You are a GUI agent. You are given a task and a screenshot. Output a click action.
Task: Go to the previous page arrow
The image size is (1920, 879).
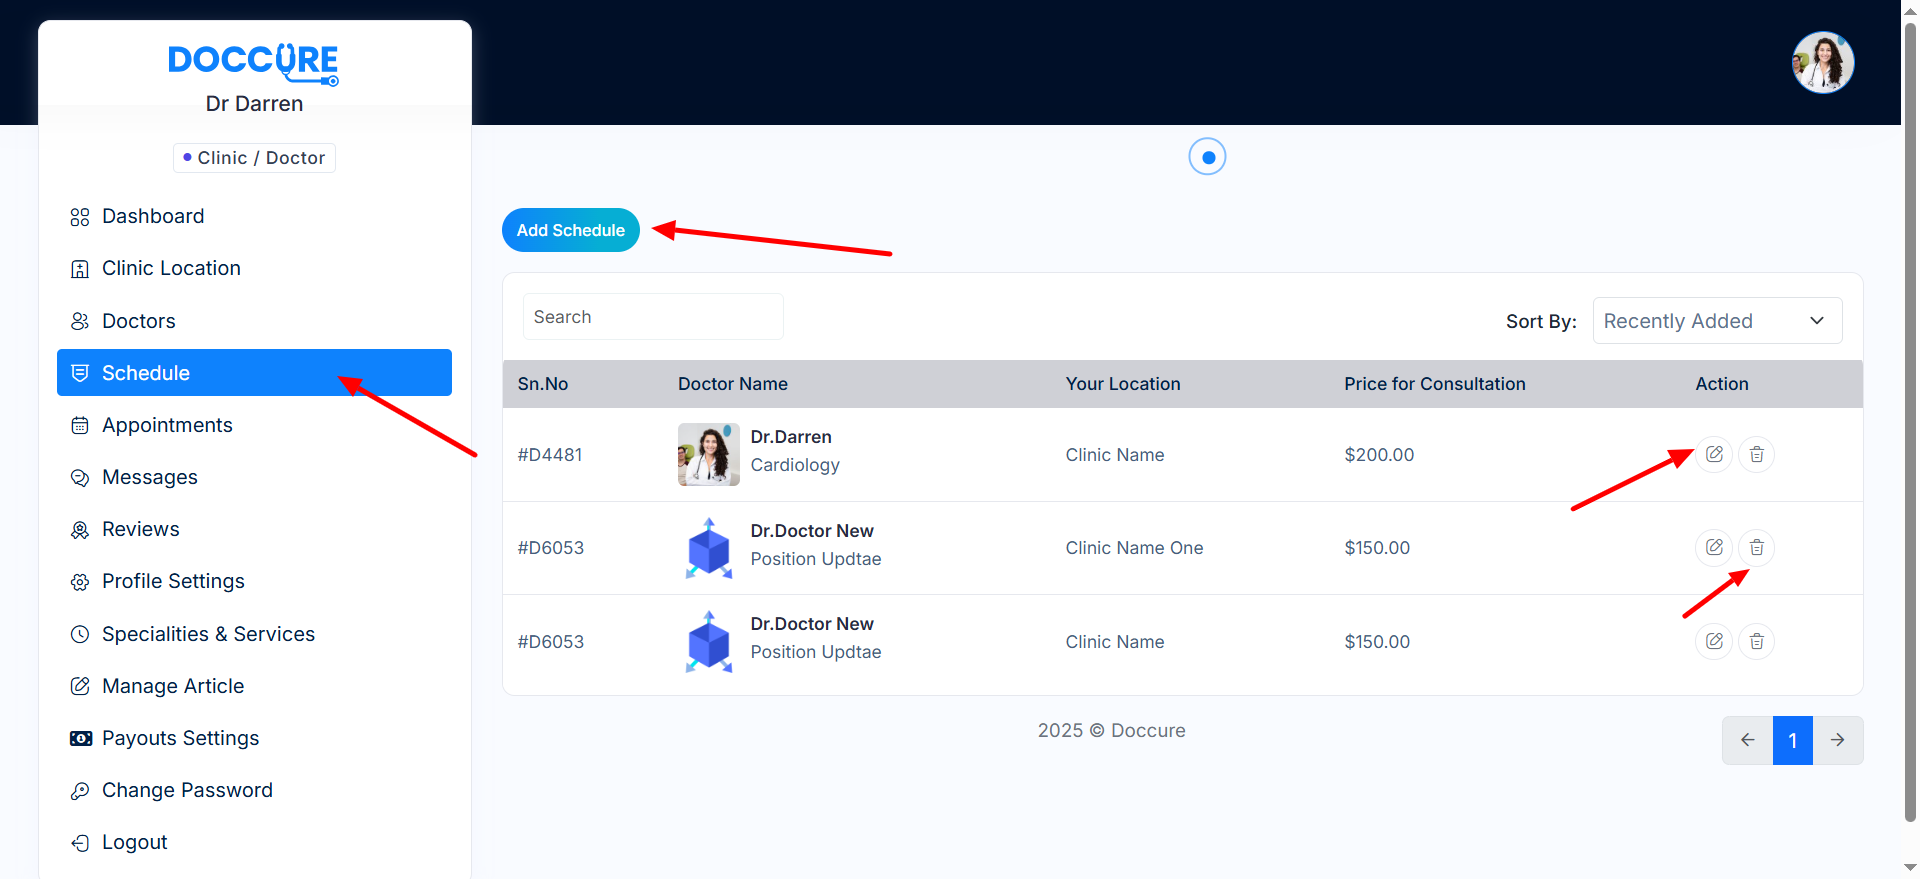[x=1747, y=740]
